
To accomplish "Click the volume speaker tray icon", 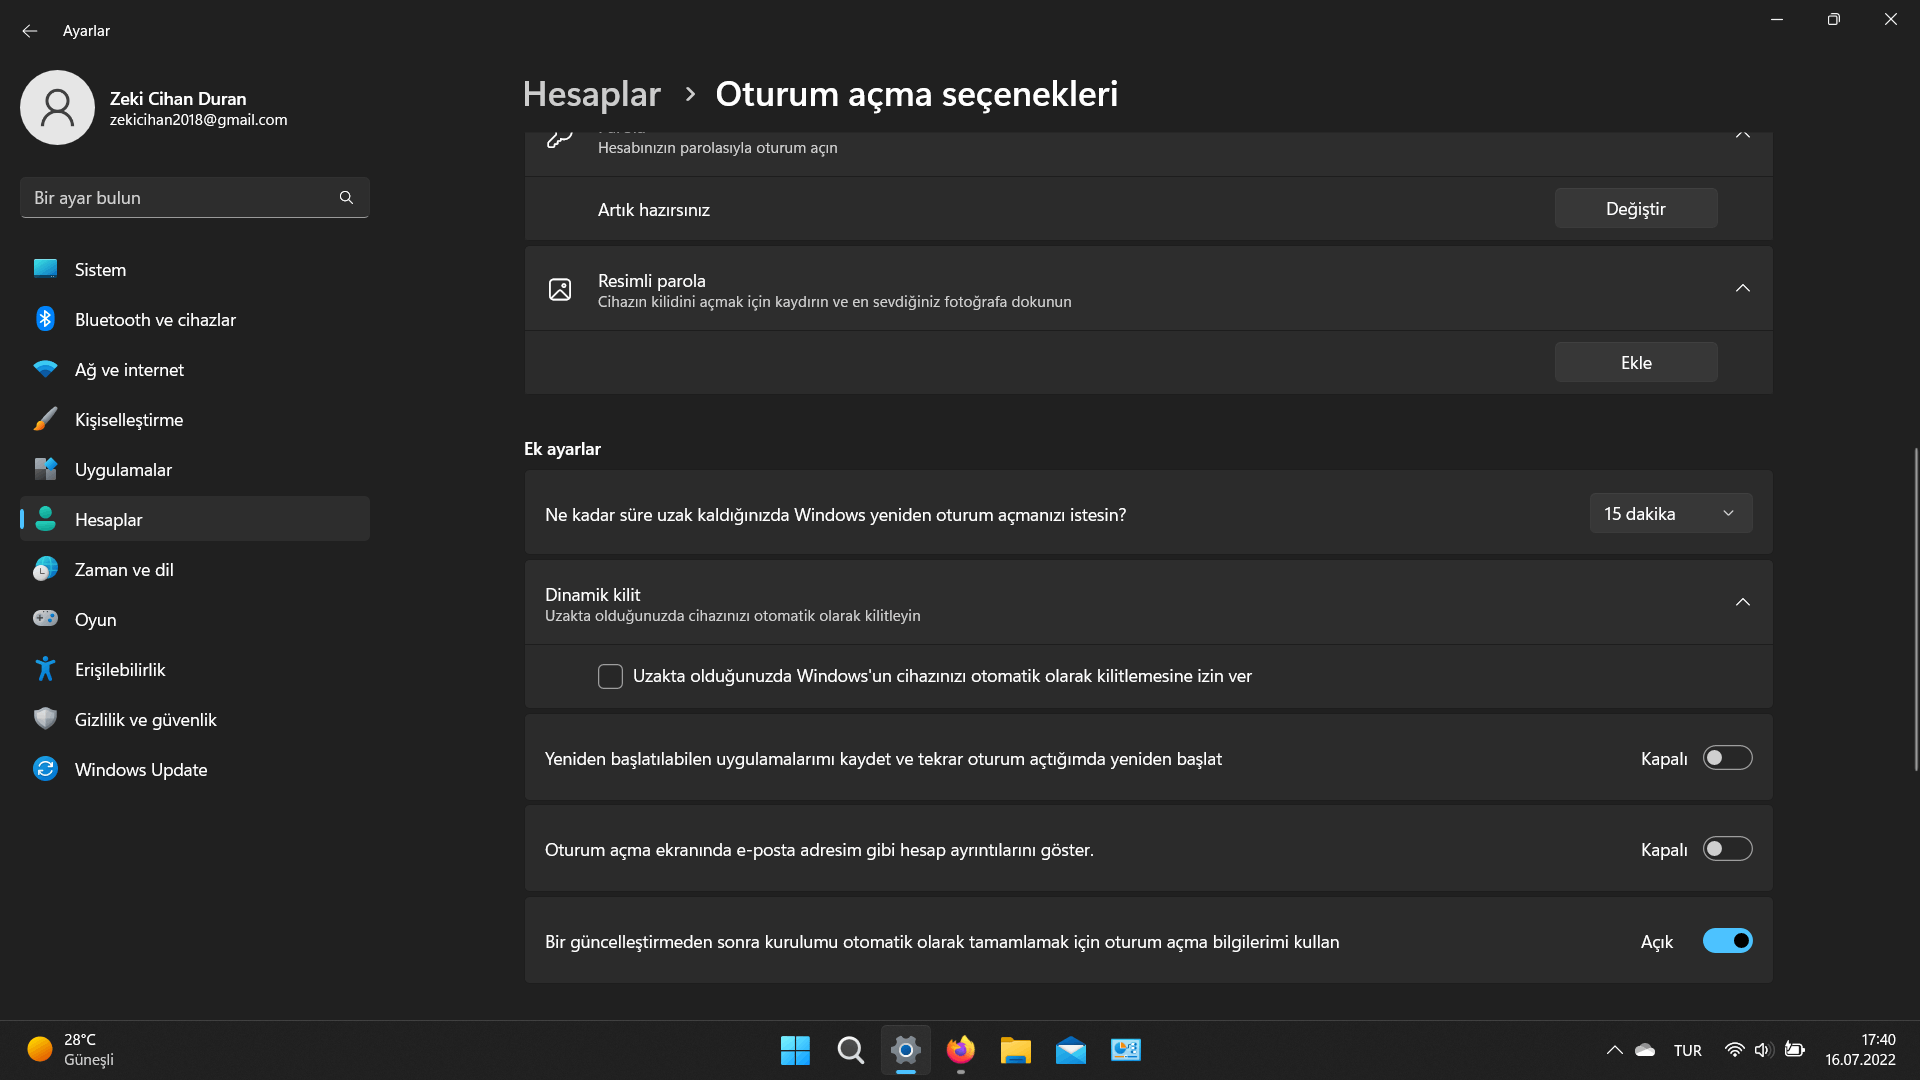I will (1763, 1050).
